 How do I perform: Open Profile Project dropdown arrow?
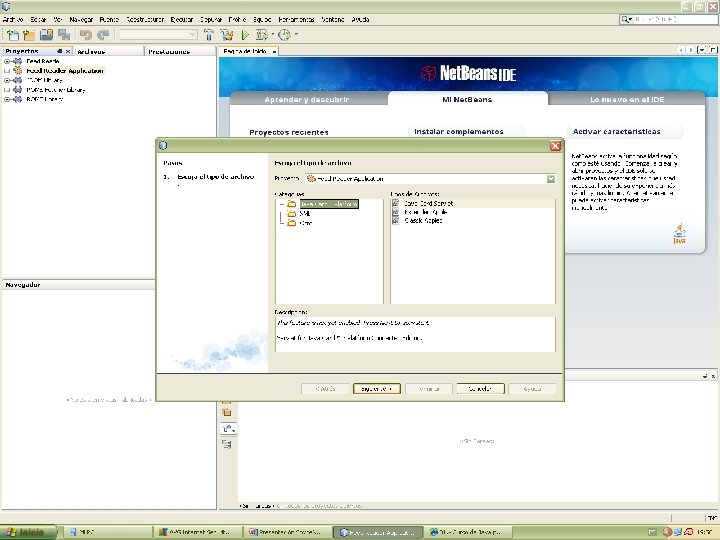click(296, 34)
